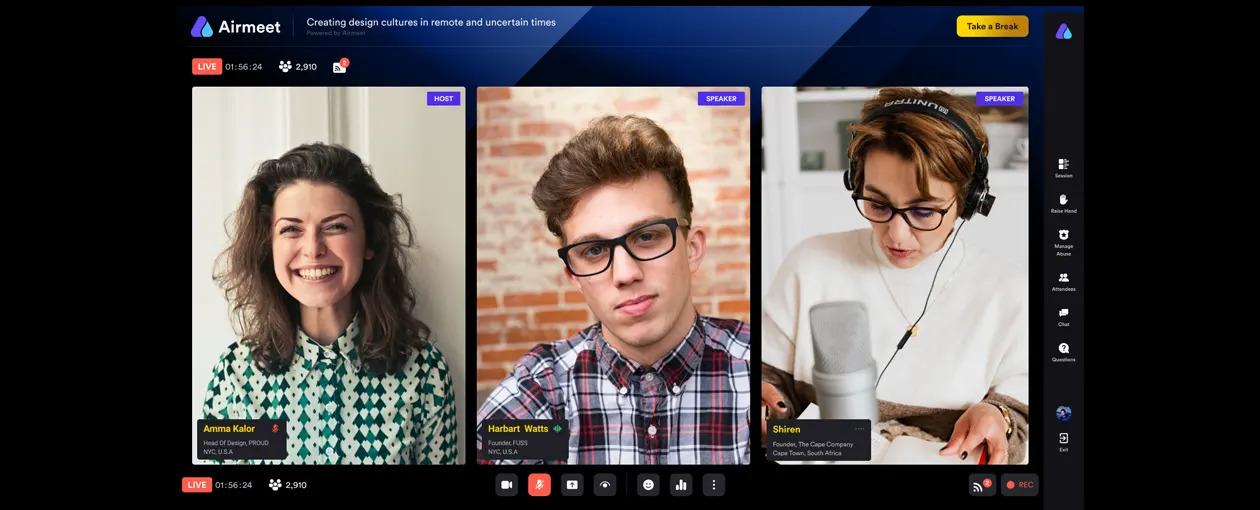The width and height of the screenshot is (1260, 510).
Task: Open the polls bar chart icon
Action: tap(681, 485)
